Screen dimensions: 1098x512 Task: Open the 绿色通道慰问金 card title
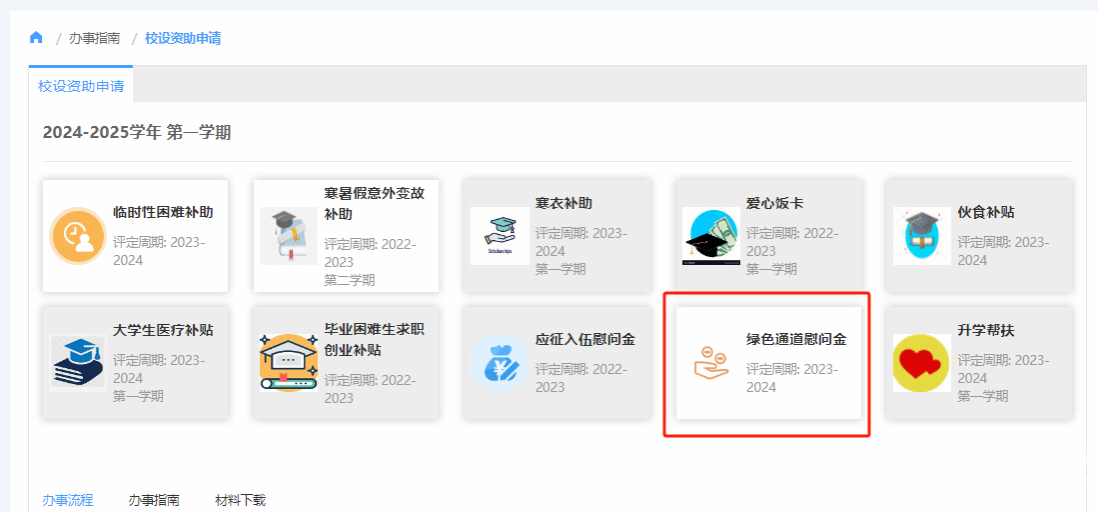796,339
